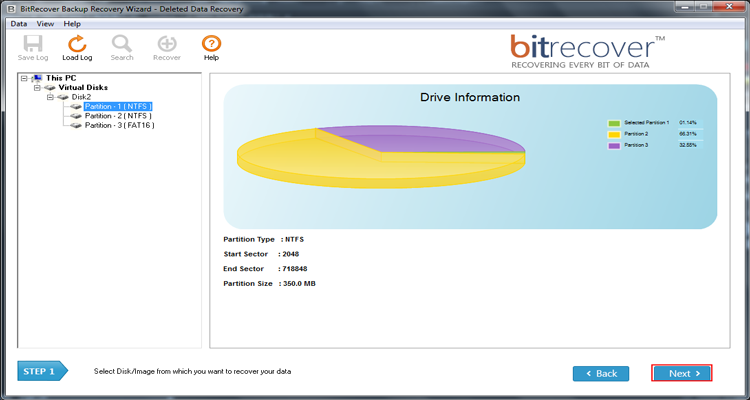Select Partition - 3 ( FAT16 ) in tree
This screenshot has height=400, width=750.
[120, 125]
